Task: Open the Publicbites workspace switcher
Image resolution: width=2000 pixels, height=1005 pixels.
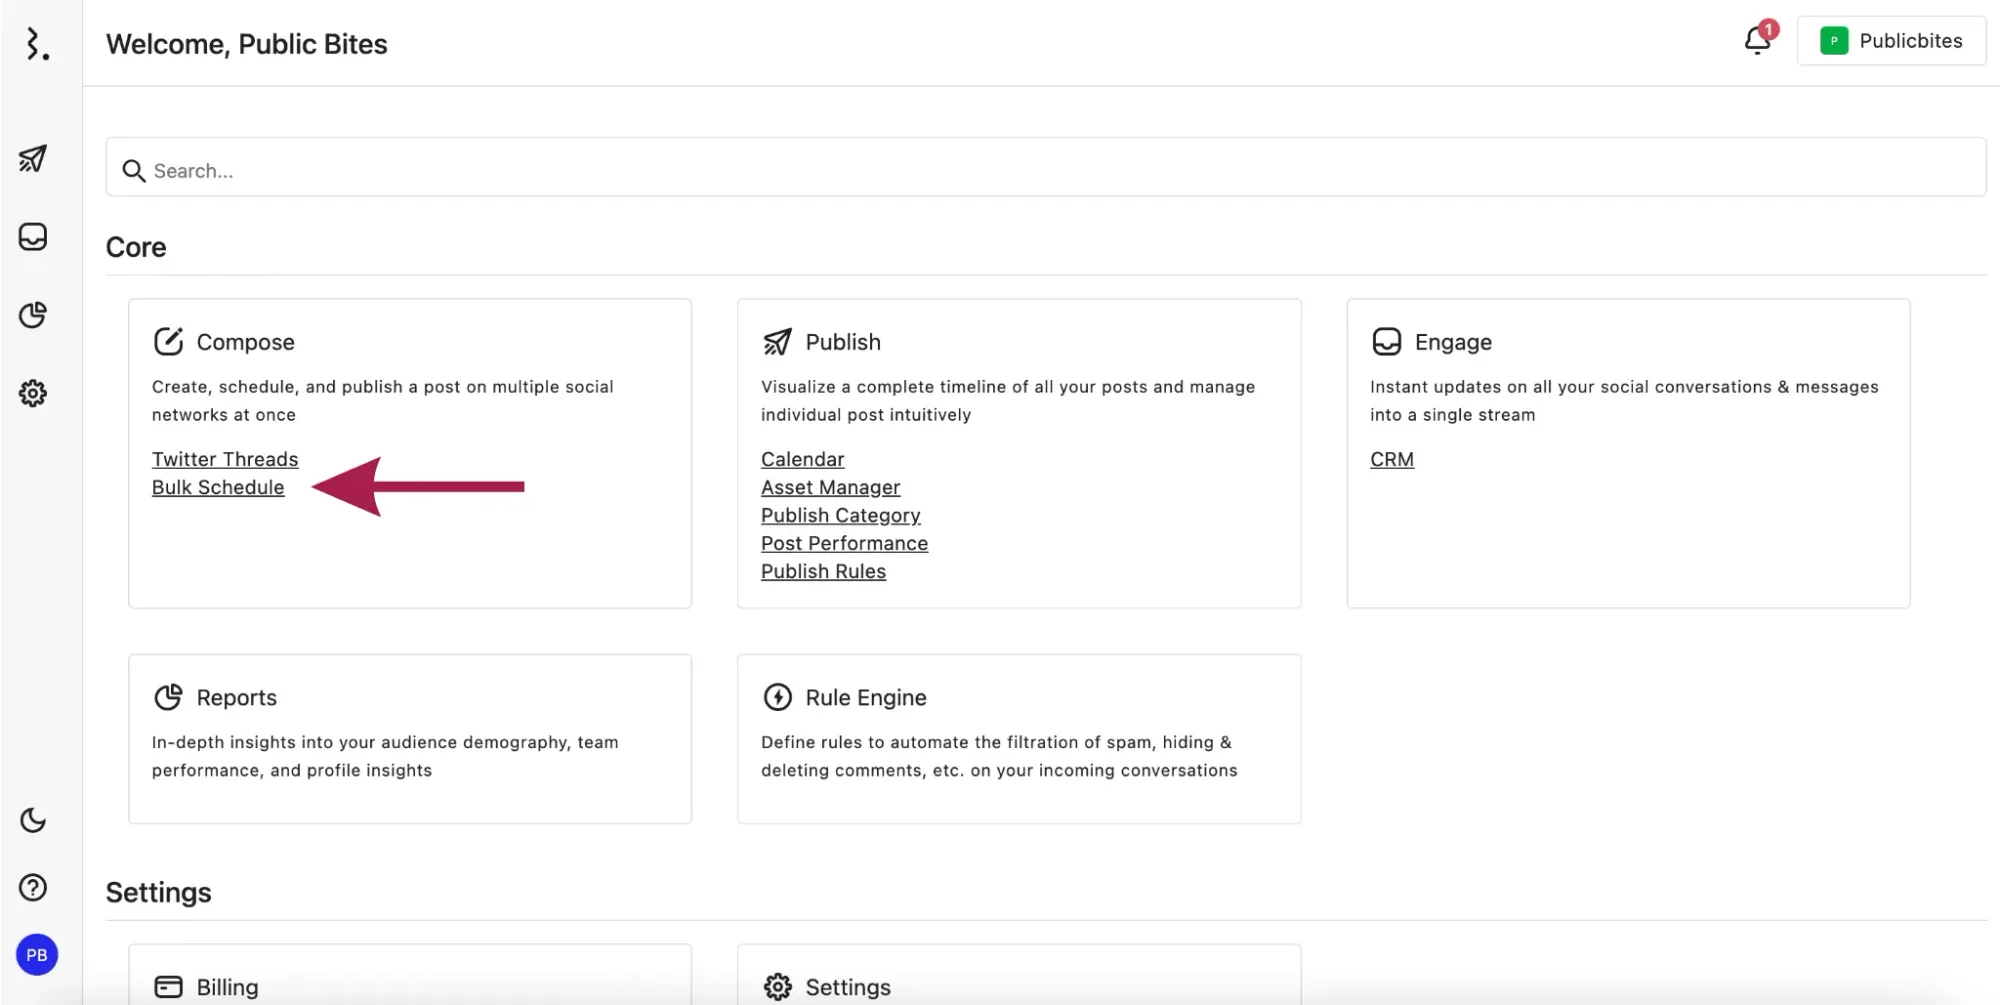Action: 1890,41
